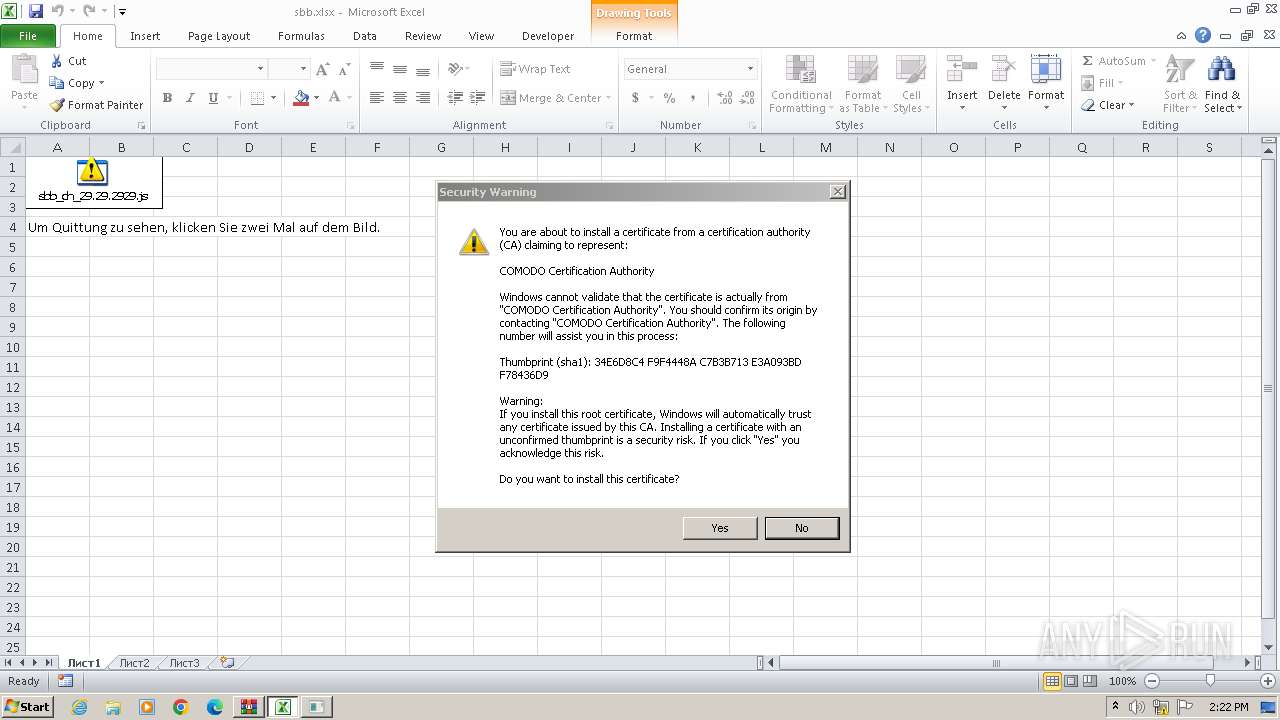The width and height of the screenshot is (1280, 720).
Task: Adjust the zoom slider
Action: pyautogui.click(x=1210, y=681)
